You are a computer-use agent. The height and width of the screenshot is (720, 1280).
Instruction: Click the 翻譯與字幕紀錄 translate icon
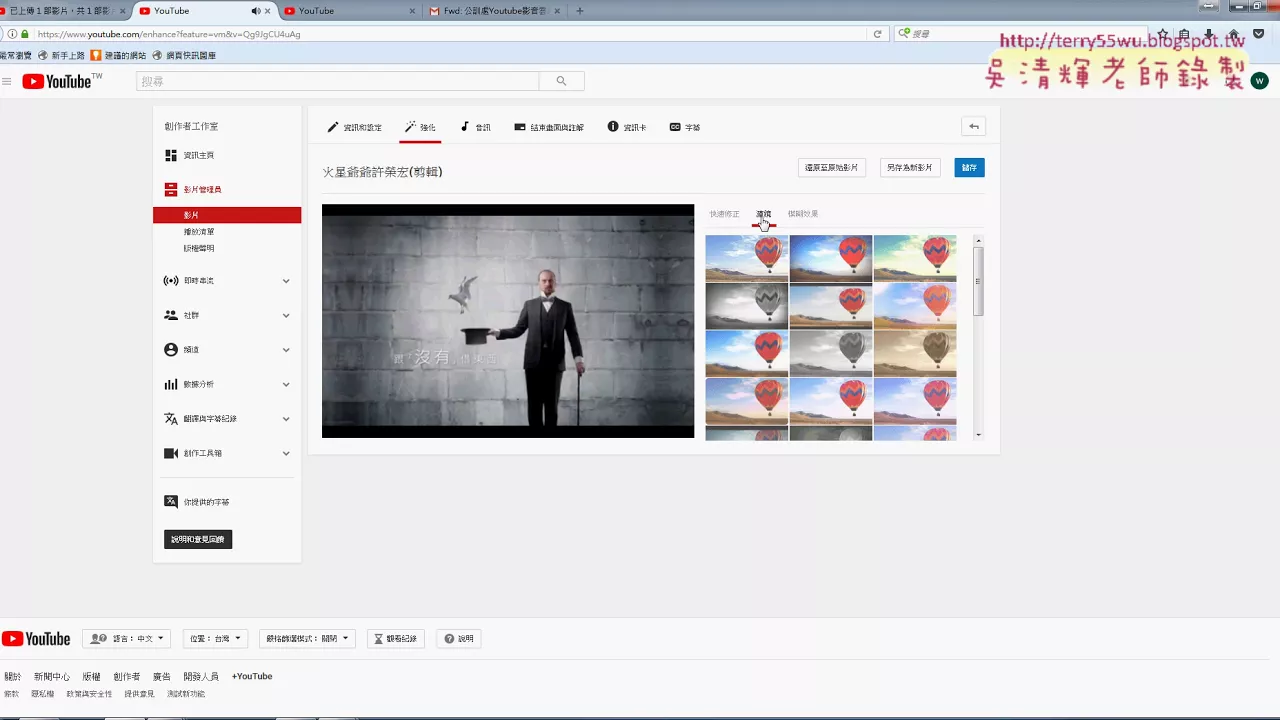[x=171, y=419]
